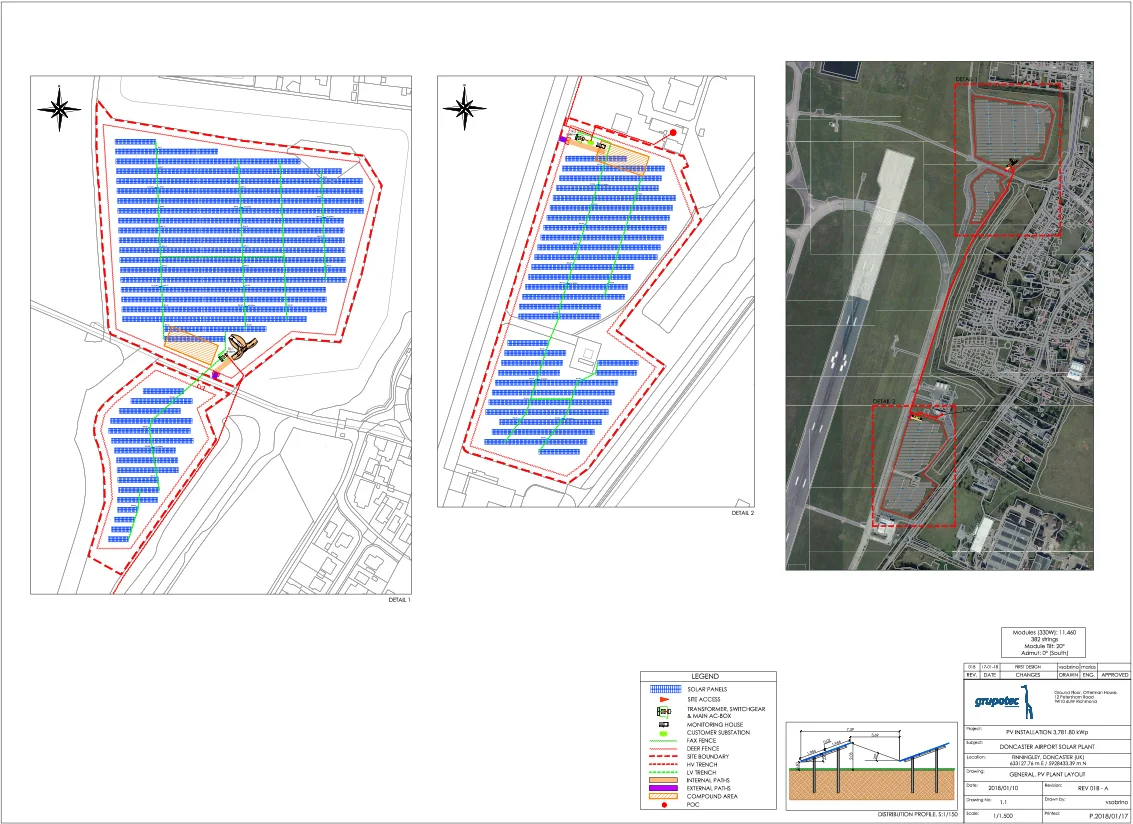1133x824 pixels.
Task: Click the hatched compound area on Detail 2 plan
Action: [x=623, y=158]
